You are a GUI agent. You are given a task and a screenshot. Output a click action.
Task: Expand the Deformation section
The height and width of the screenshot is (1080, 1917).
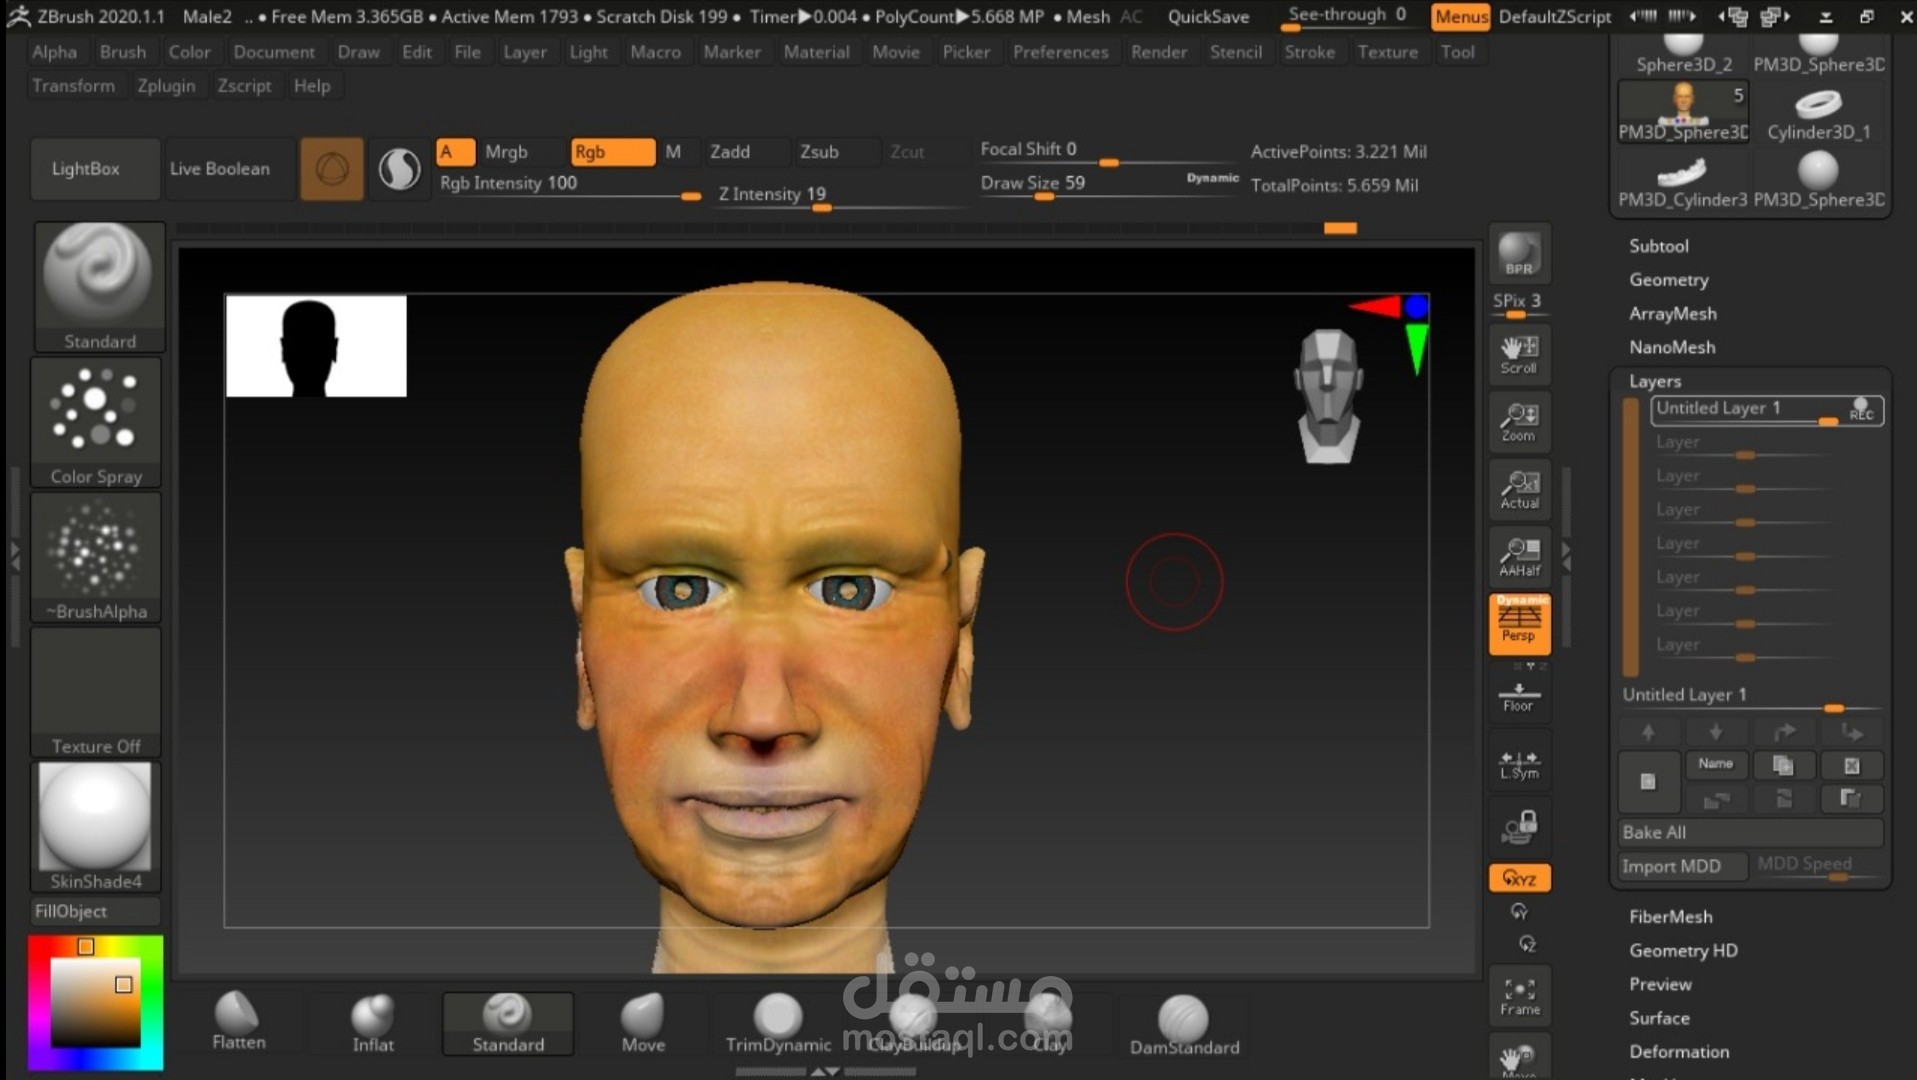[x=1678, y=1052]
